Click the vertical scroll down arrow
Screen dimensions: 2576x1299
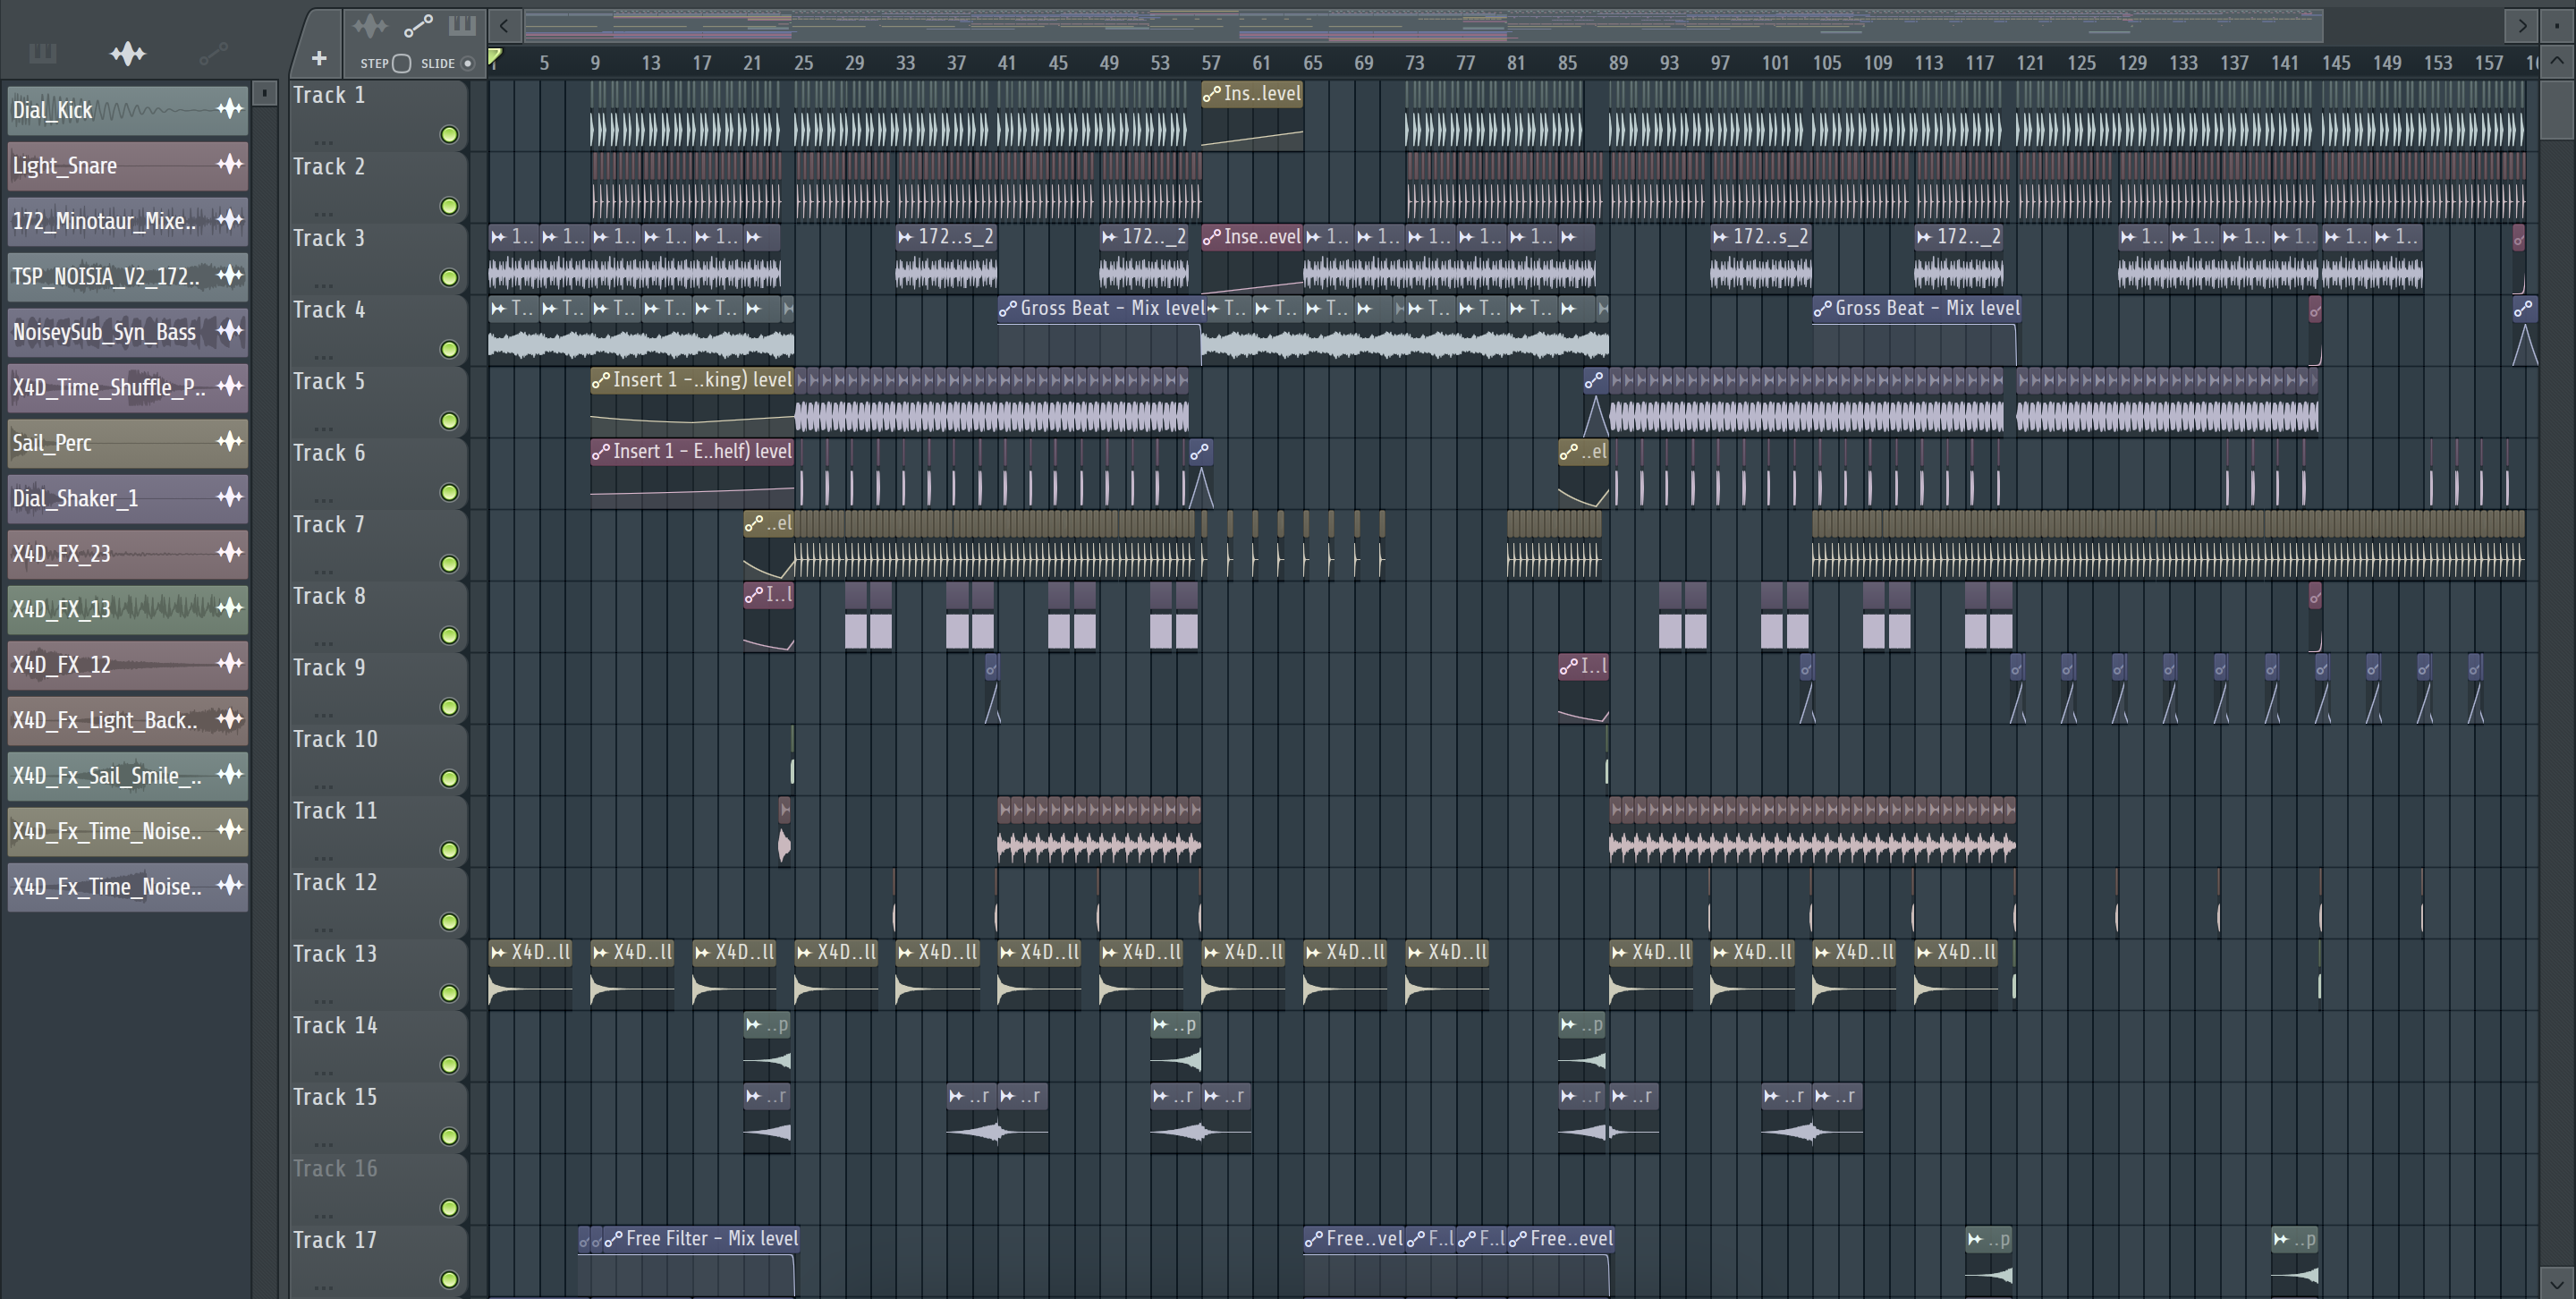[x=2556, y=1283]
